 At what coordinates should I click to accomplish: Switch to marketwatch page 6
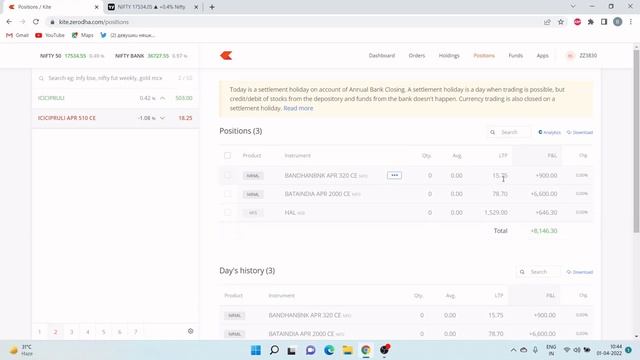[x=120, y=332]
